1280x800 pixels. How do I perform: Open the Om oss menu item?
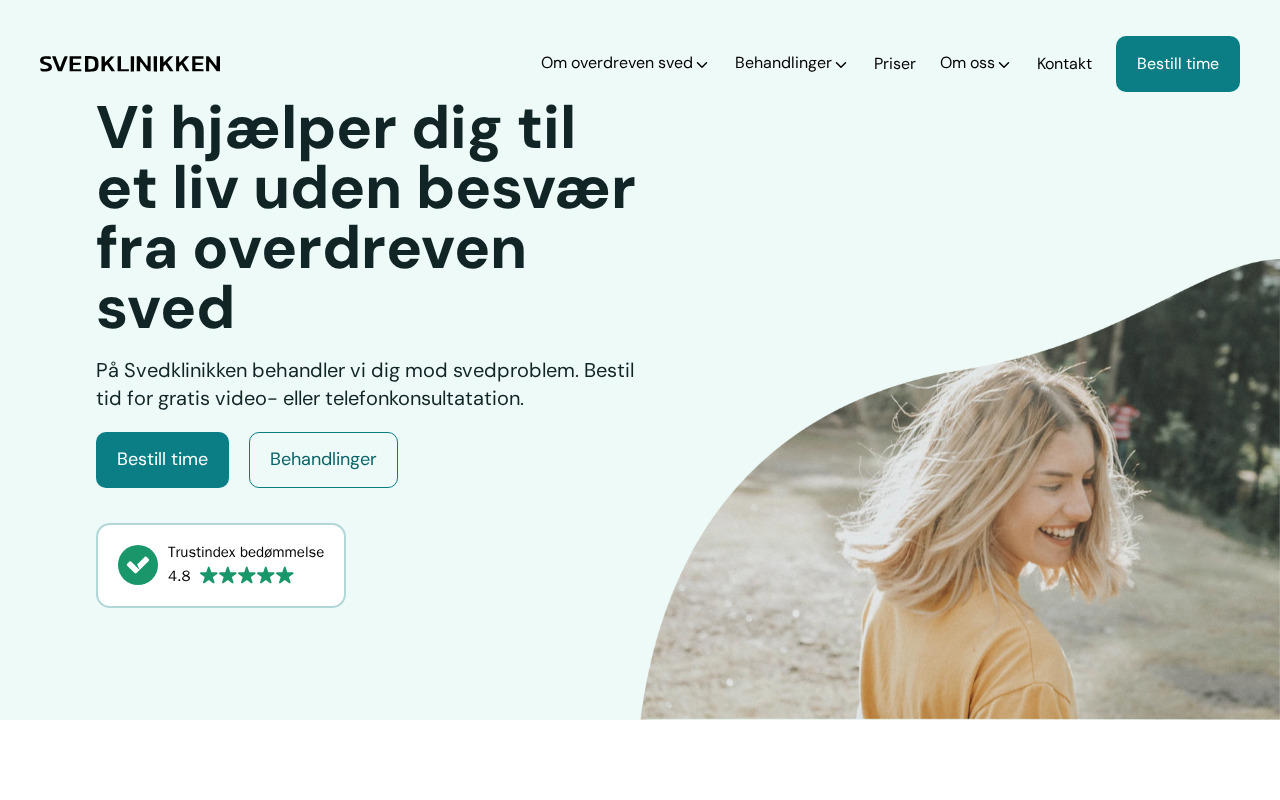(967, 63)
